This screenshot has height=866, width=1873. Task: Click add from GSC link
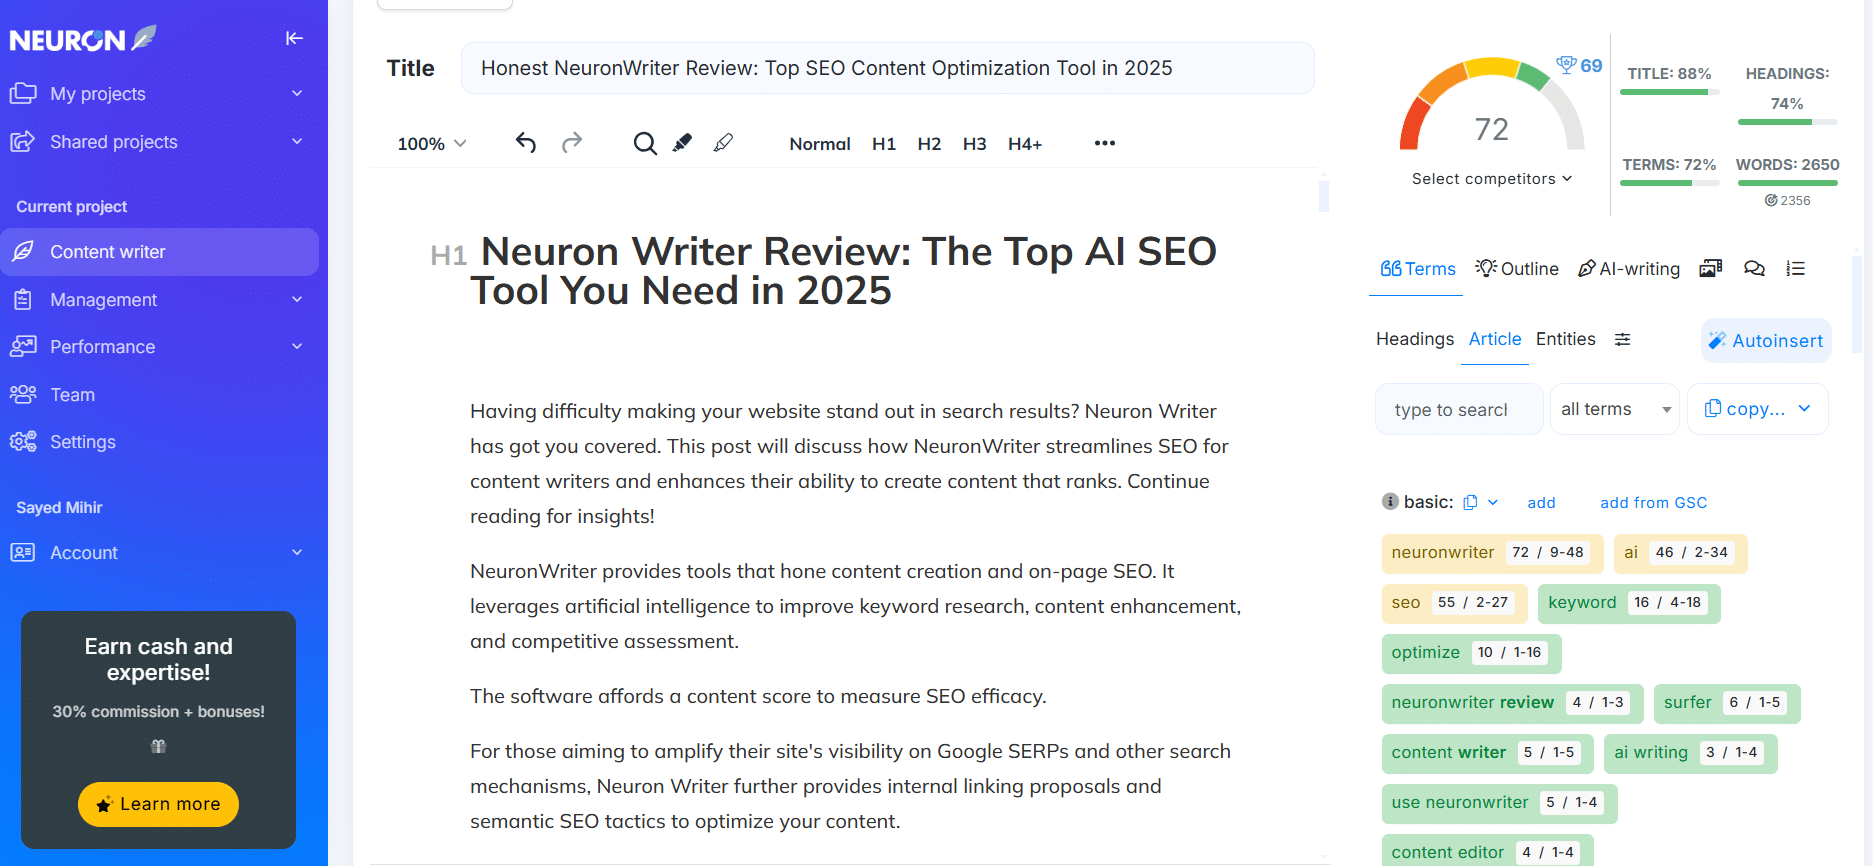click(1653, 502)
